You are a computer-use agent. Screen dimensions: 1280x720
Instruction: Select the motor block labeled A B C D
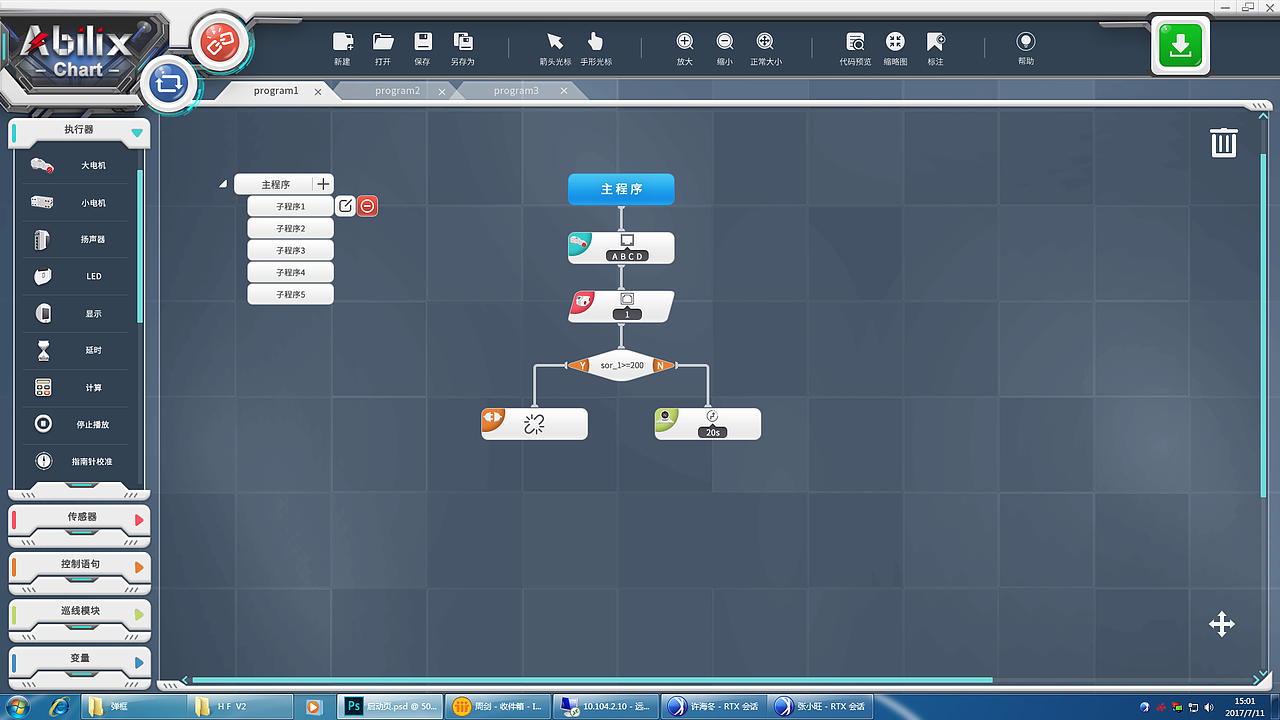(621, 248)
